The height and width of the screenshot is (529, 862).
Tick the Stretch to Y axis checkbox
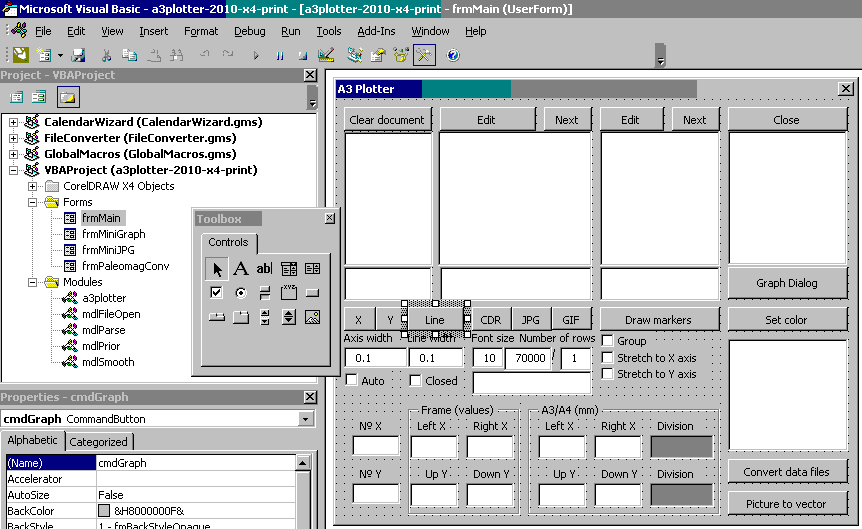click(x=607, y=374)
